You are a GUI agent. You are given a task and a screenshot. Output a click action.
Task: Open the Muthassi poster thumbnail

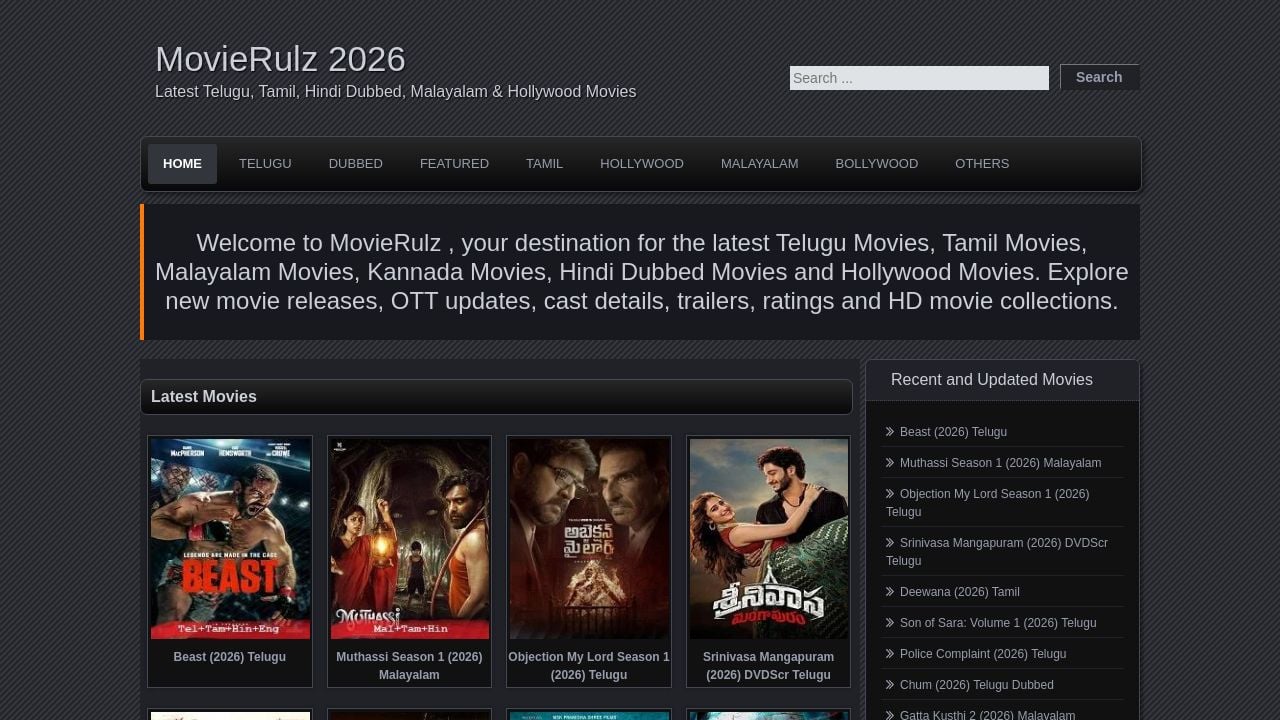tap(410, 538)
